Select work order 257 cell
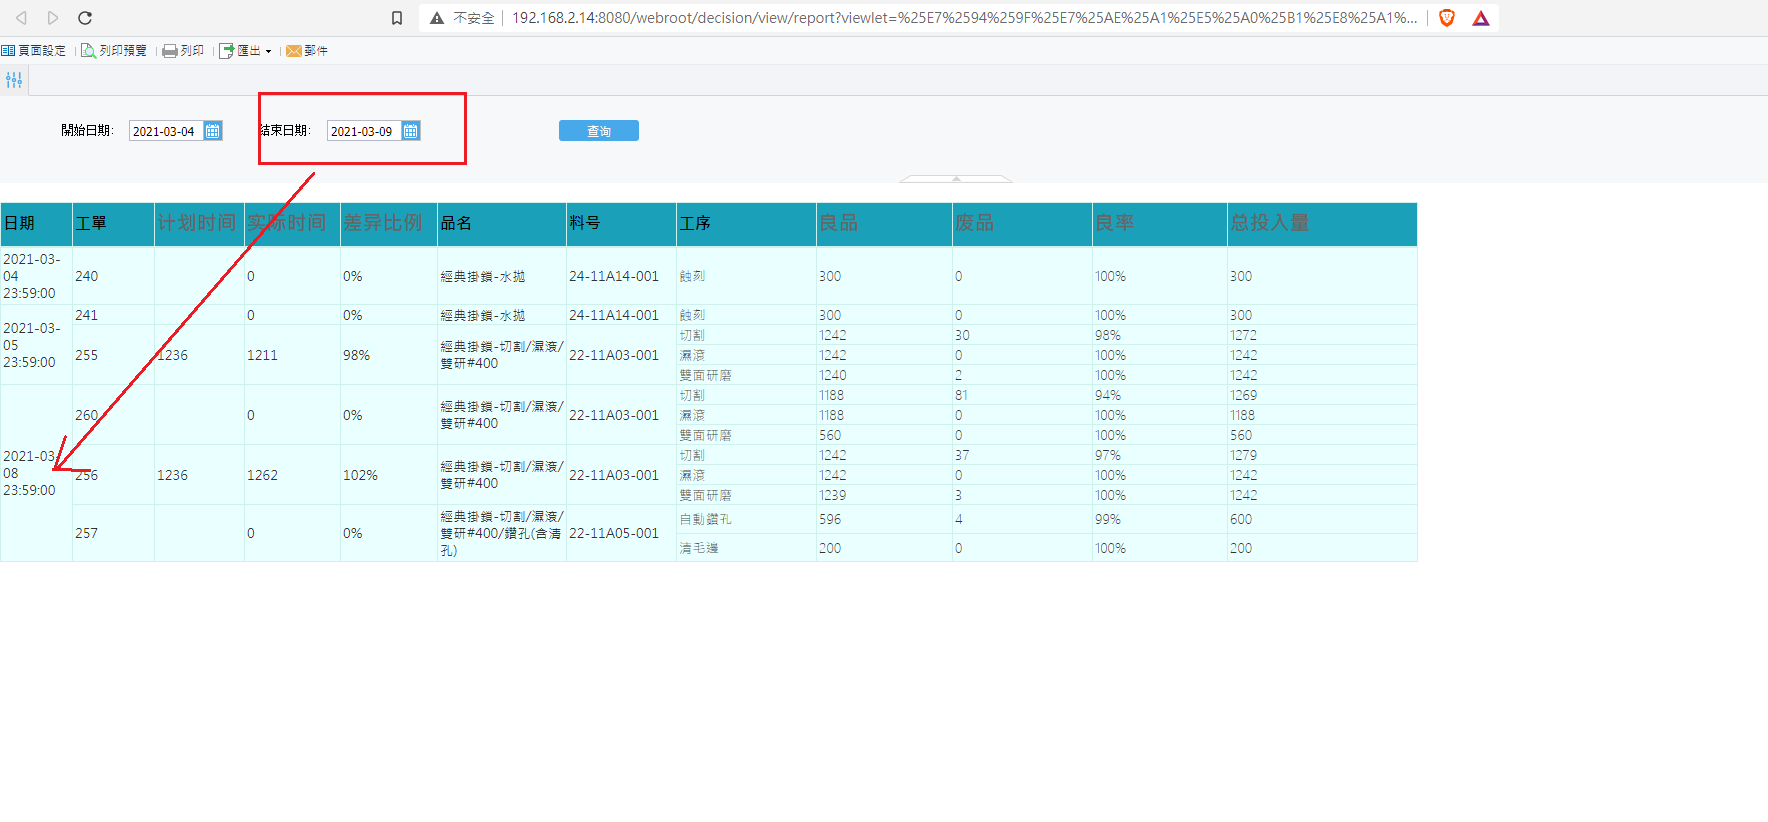 pos(113,533)
